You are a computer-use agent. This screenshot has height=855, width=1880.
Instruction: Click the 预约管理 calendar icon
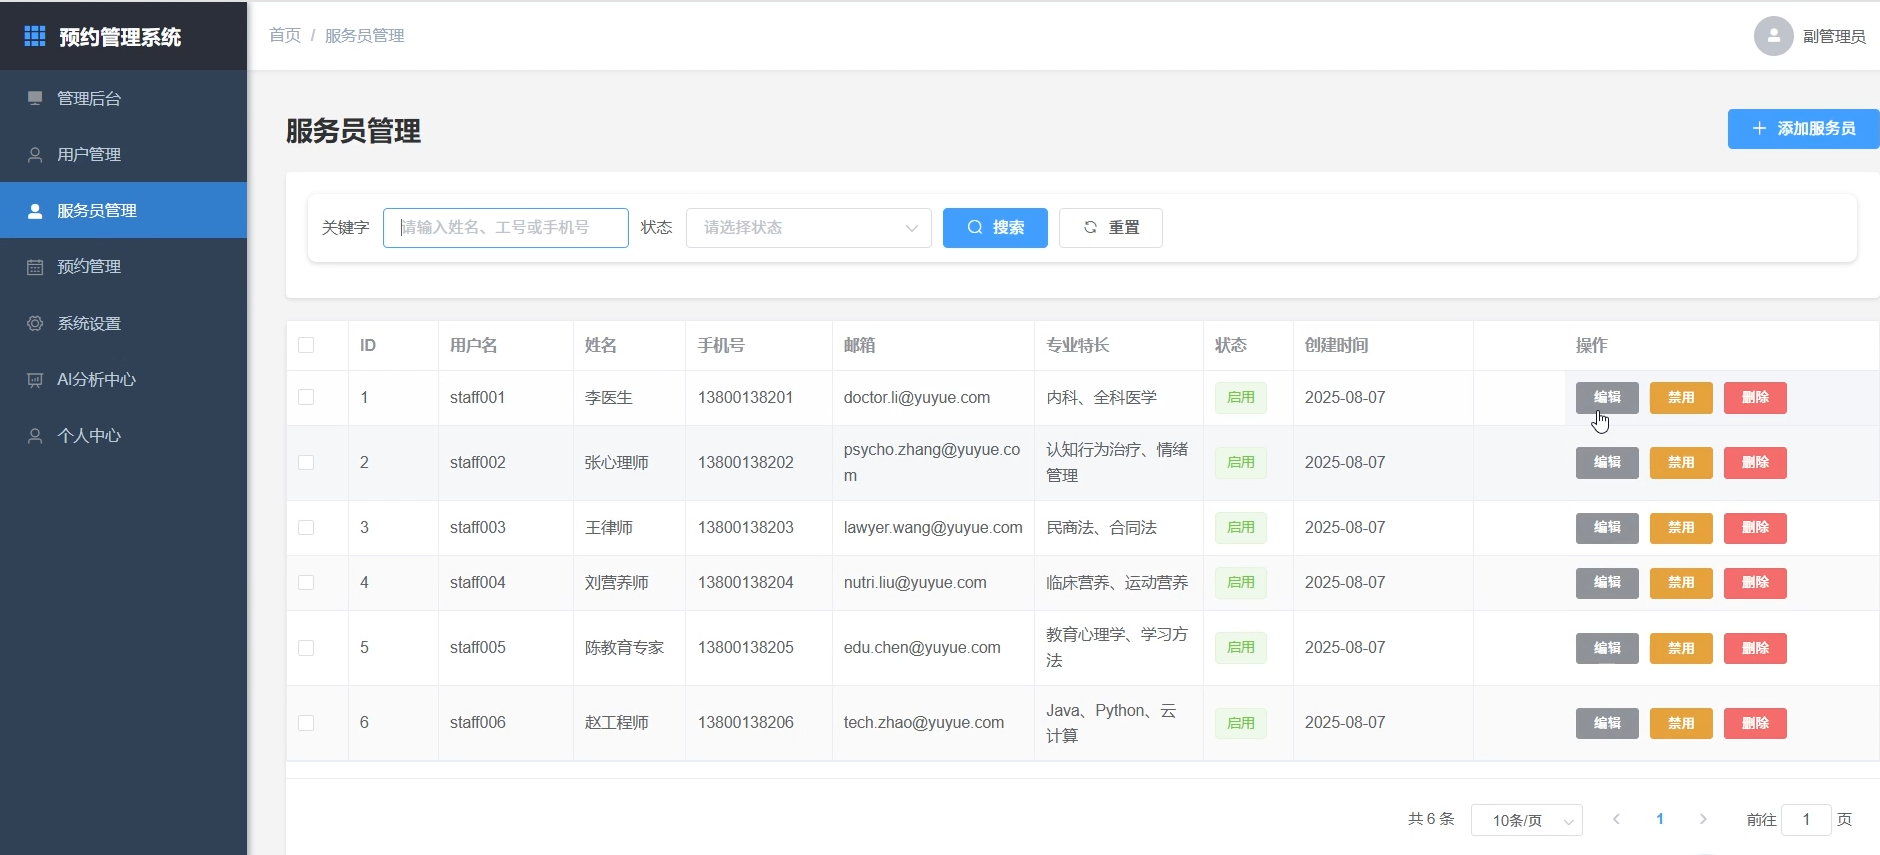(35, 266)
